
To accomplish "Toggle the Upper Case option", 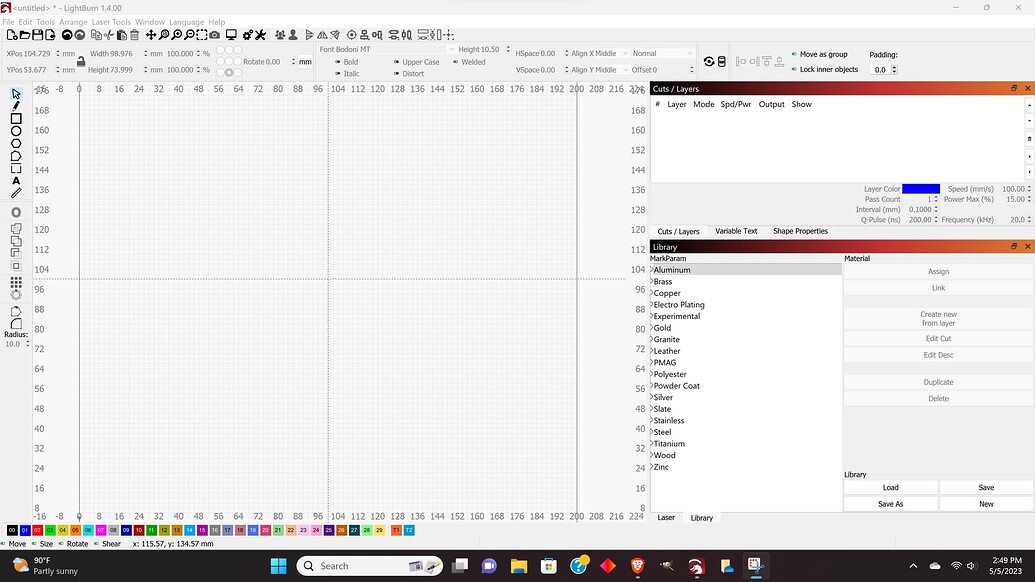I will coord(417,62).
